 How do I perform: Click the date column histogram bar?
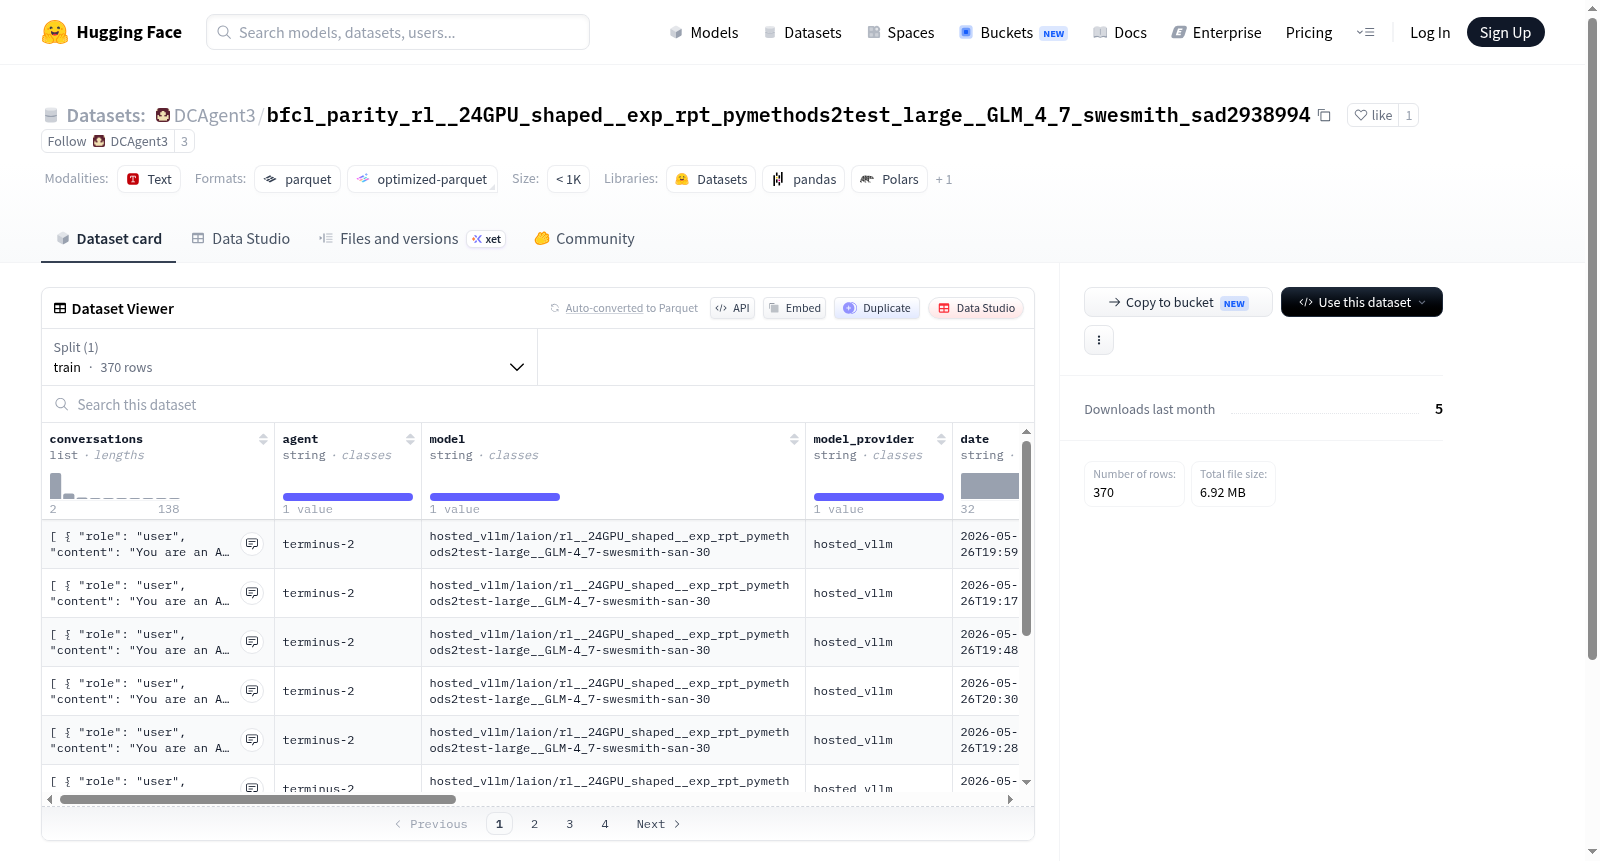pyautogui.click(x=989, y=486)
